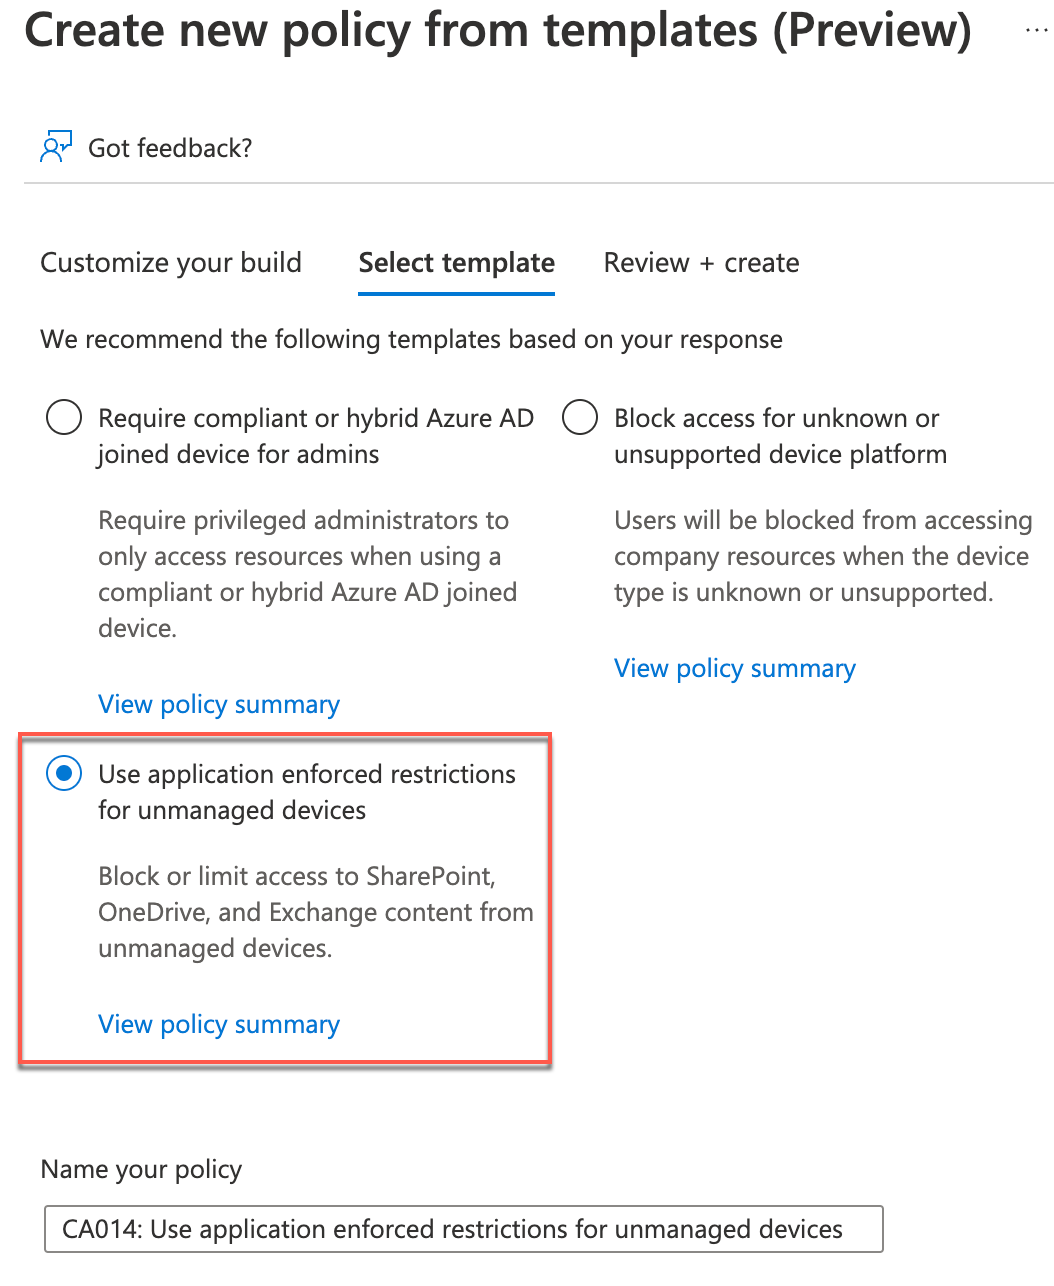This screenshot has width=1054, height=1286.
Task: Click the blocked users description text
Action: click(x=823, y=556)
